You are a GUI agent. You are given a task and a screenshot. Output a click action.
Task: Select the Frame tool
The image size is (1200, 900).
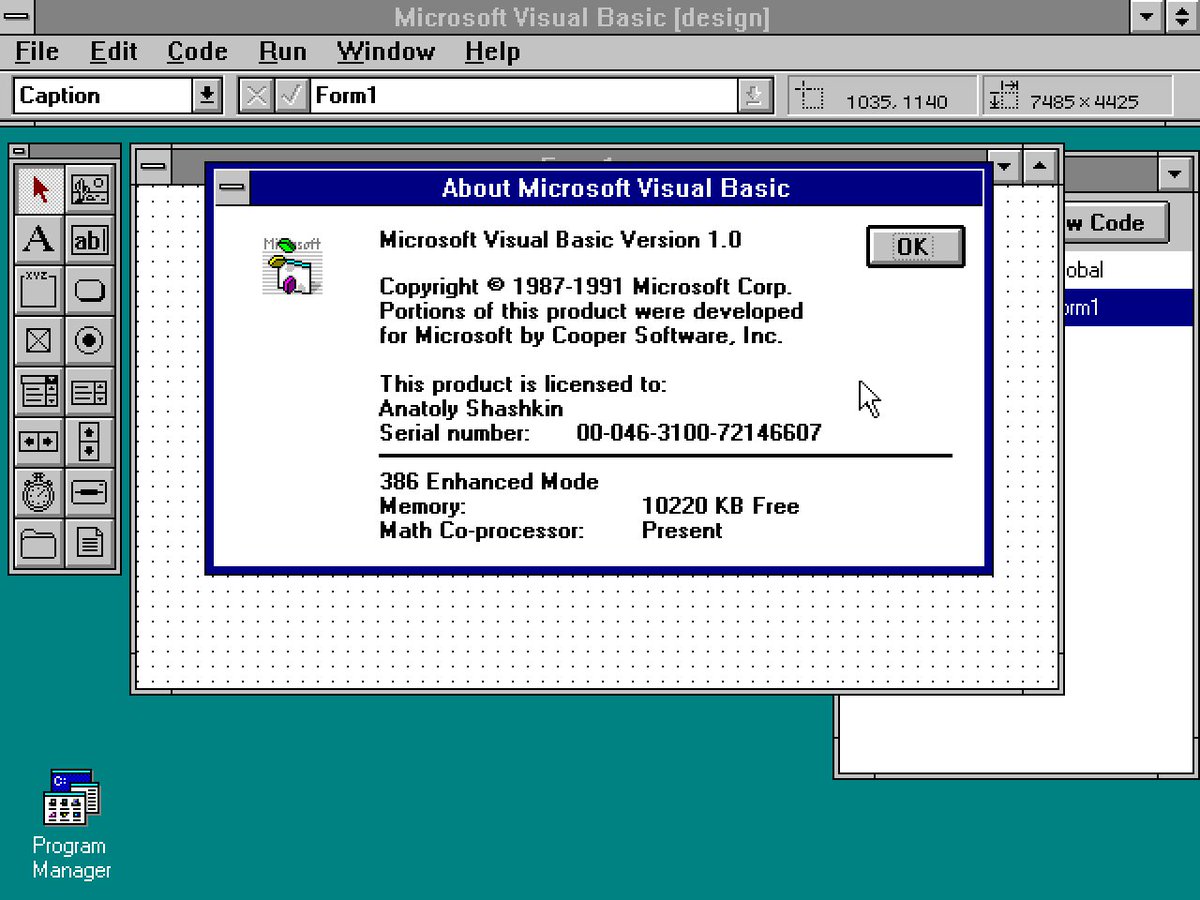[40, 290]
